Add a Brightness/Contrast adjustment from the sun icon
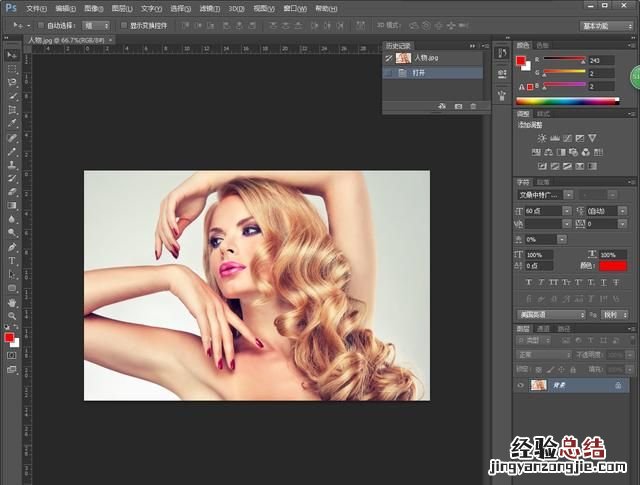 click(x=543, y=137)
